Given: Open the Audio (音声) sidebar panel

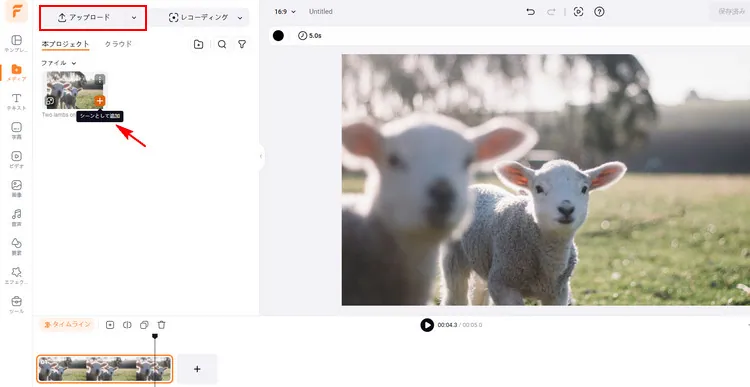Looking at the screenshot, I should point(16,218).
